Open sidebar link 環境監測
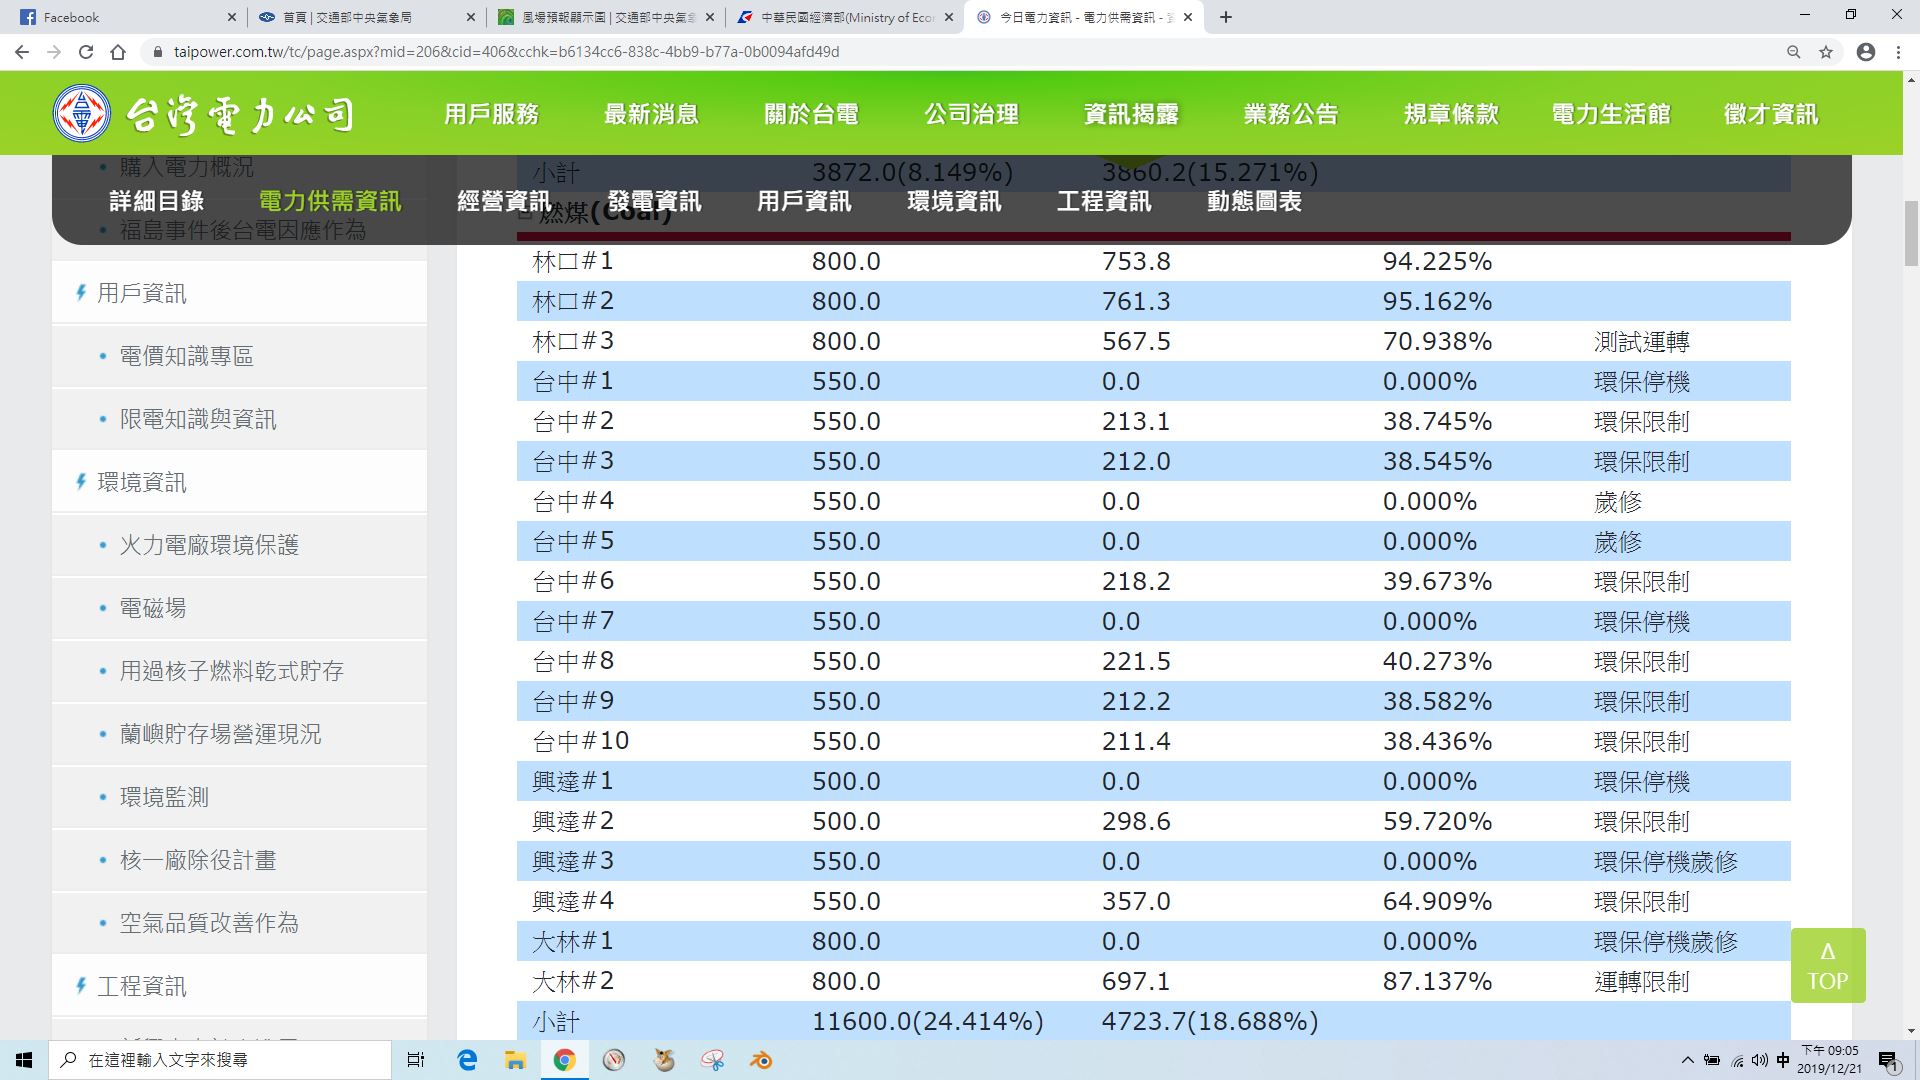Image resolution: width=1920 pixels, height=1080 pixels. [164, 797]
